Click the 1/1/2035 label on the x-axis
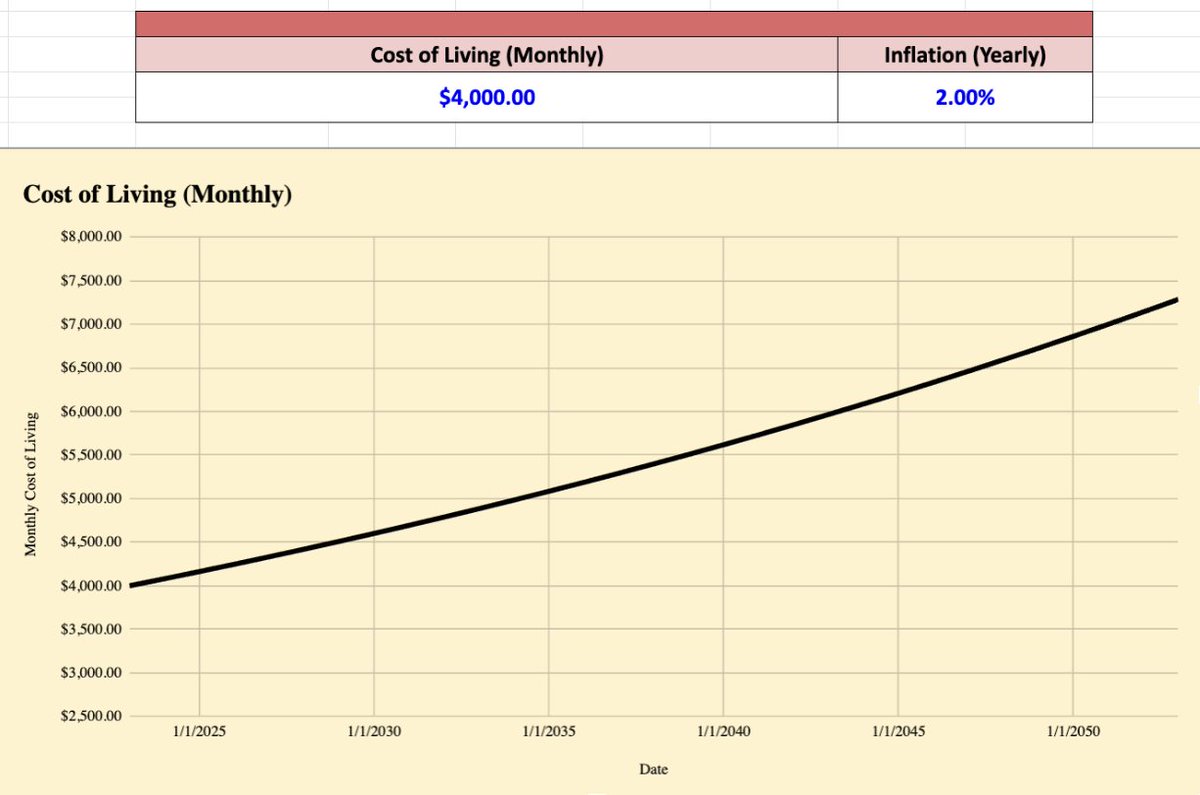 click(551, 731)
